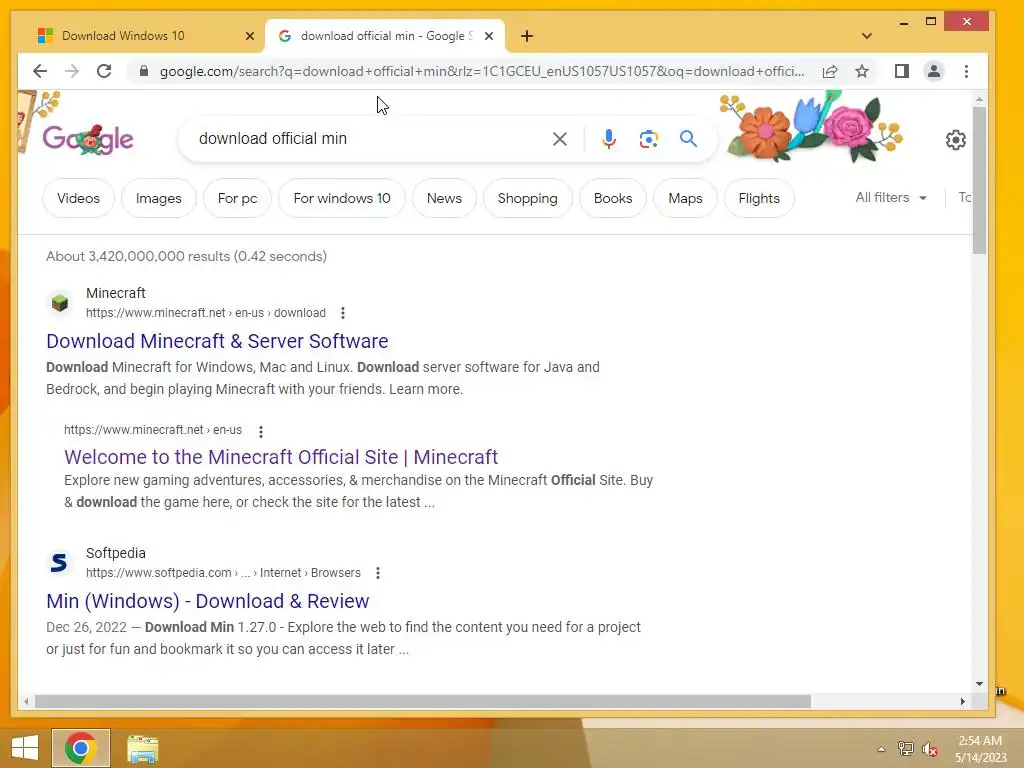This screenshot has width=1024, height=768.
Task: Click the muted volume tray icon
Action: [x=930, y=749]
